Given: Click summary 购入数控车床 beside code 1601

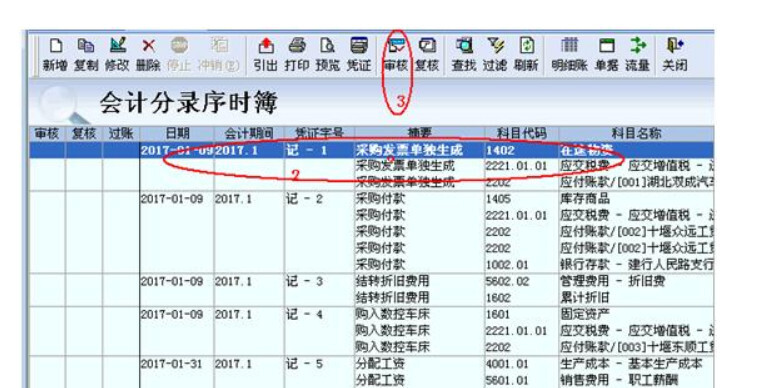Looking at the screenshot, I should coord(393,315).
